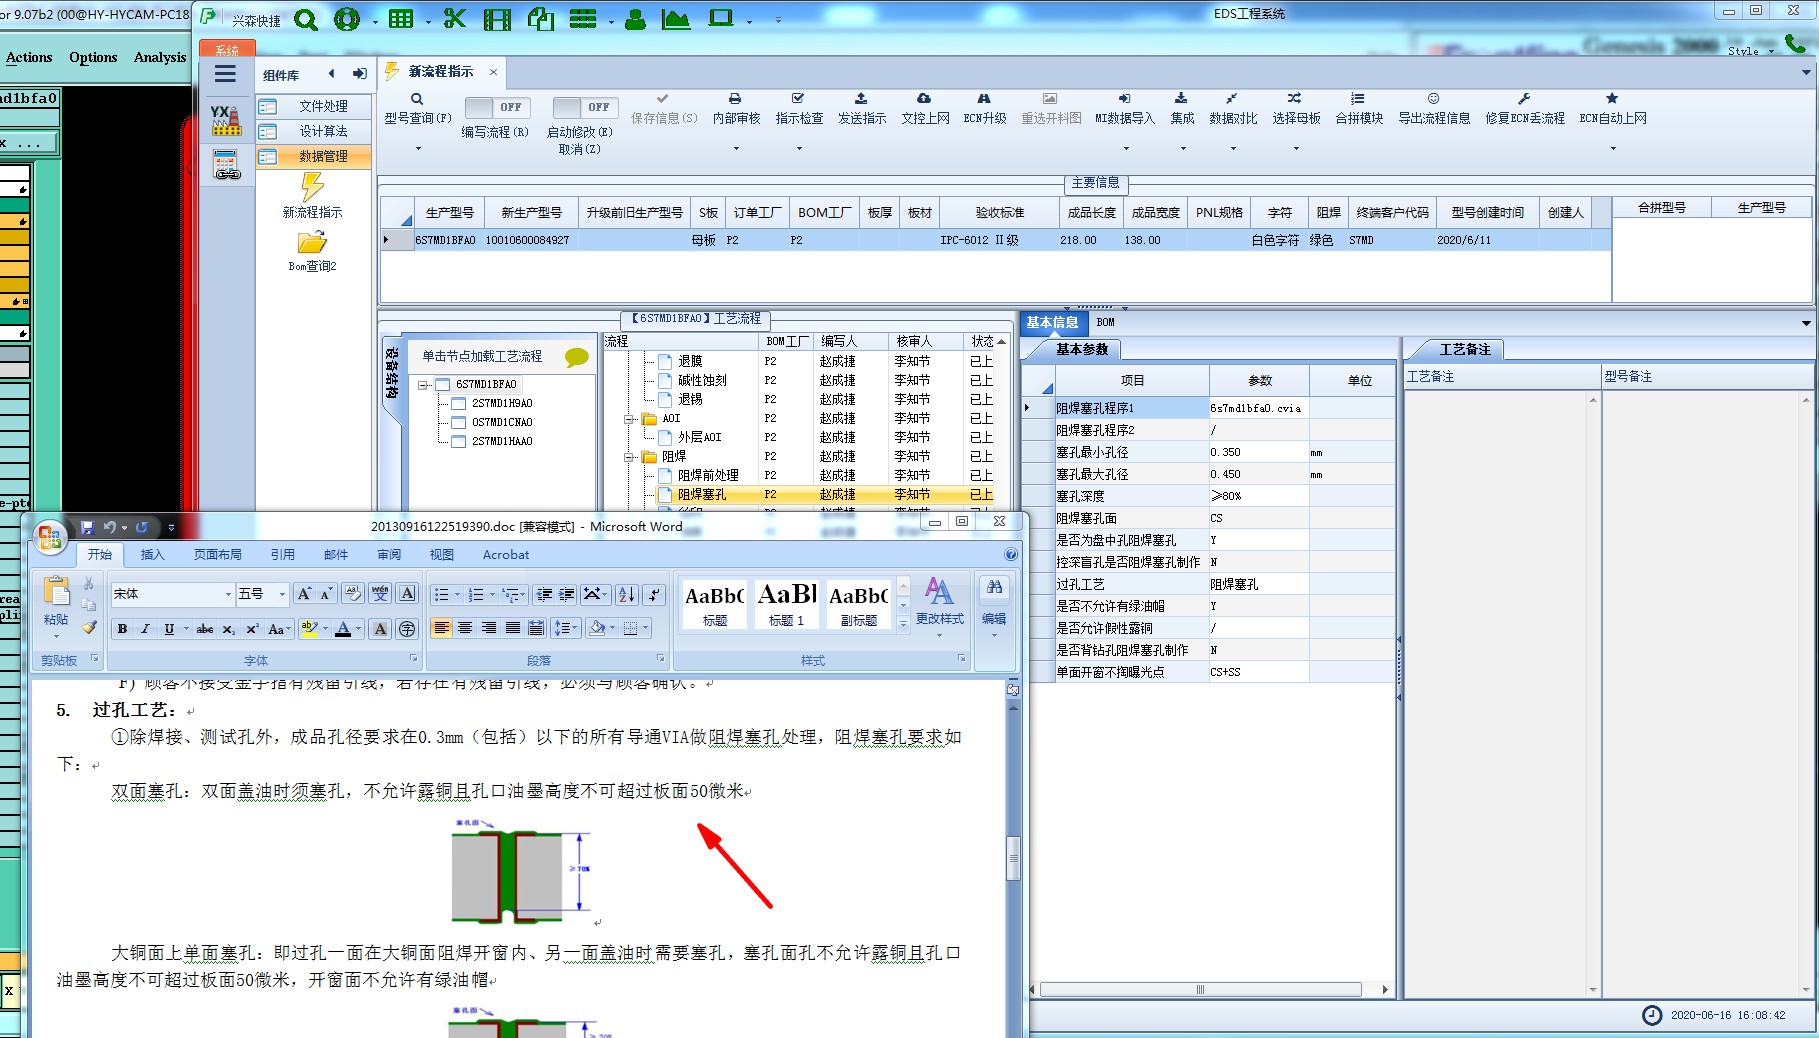Viewport: 1819px width, 1038px height.
Task: Open the dropdown arrow under 型号查询(F)
Action: click(x=418, y=148)
